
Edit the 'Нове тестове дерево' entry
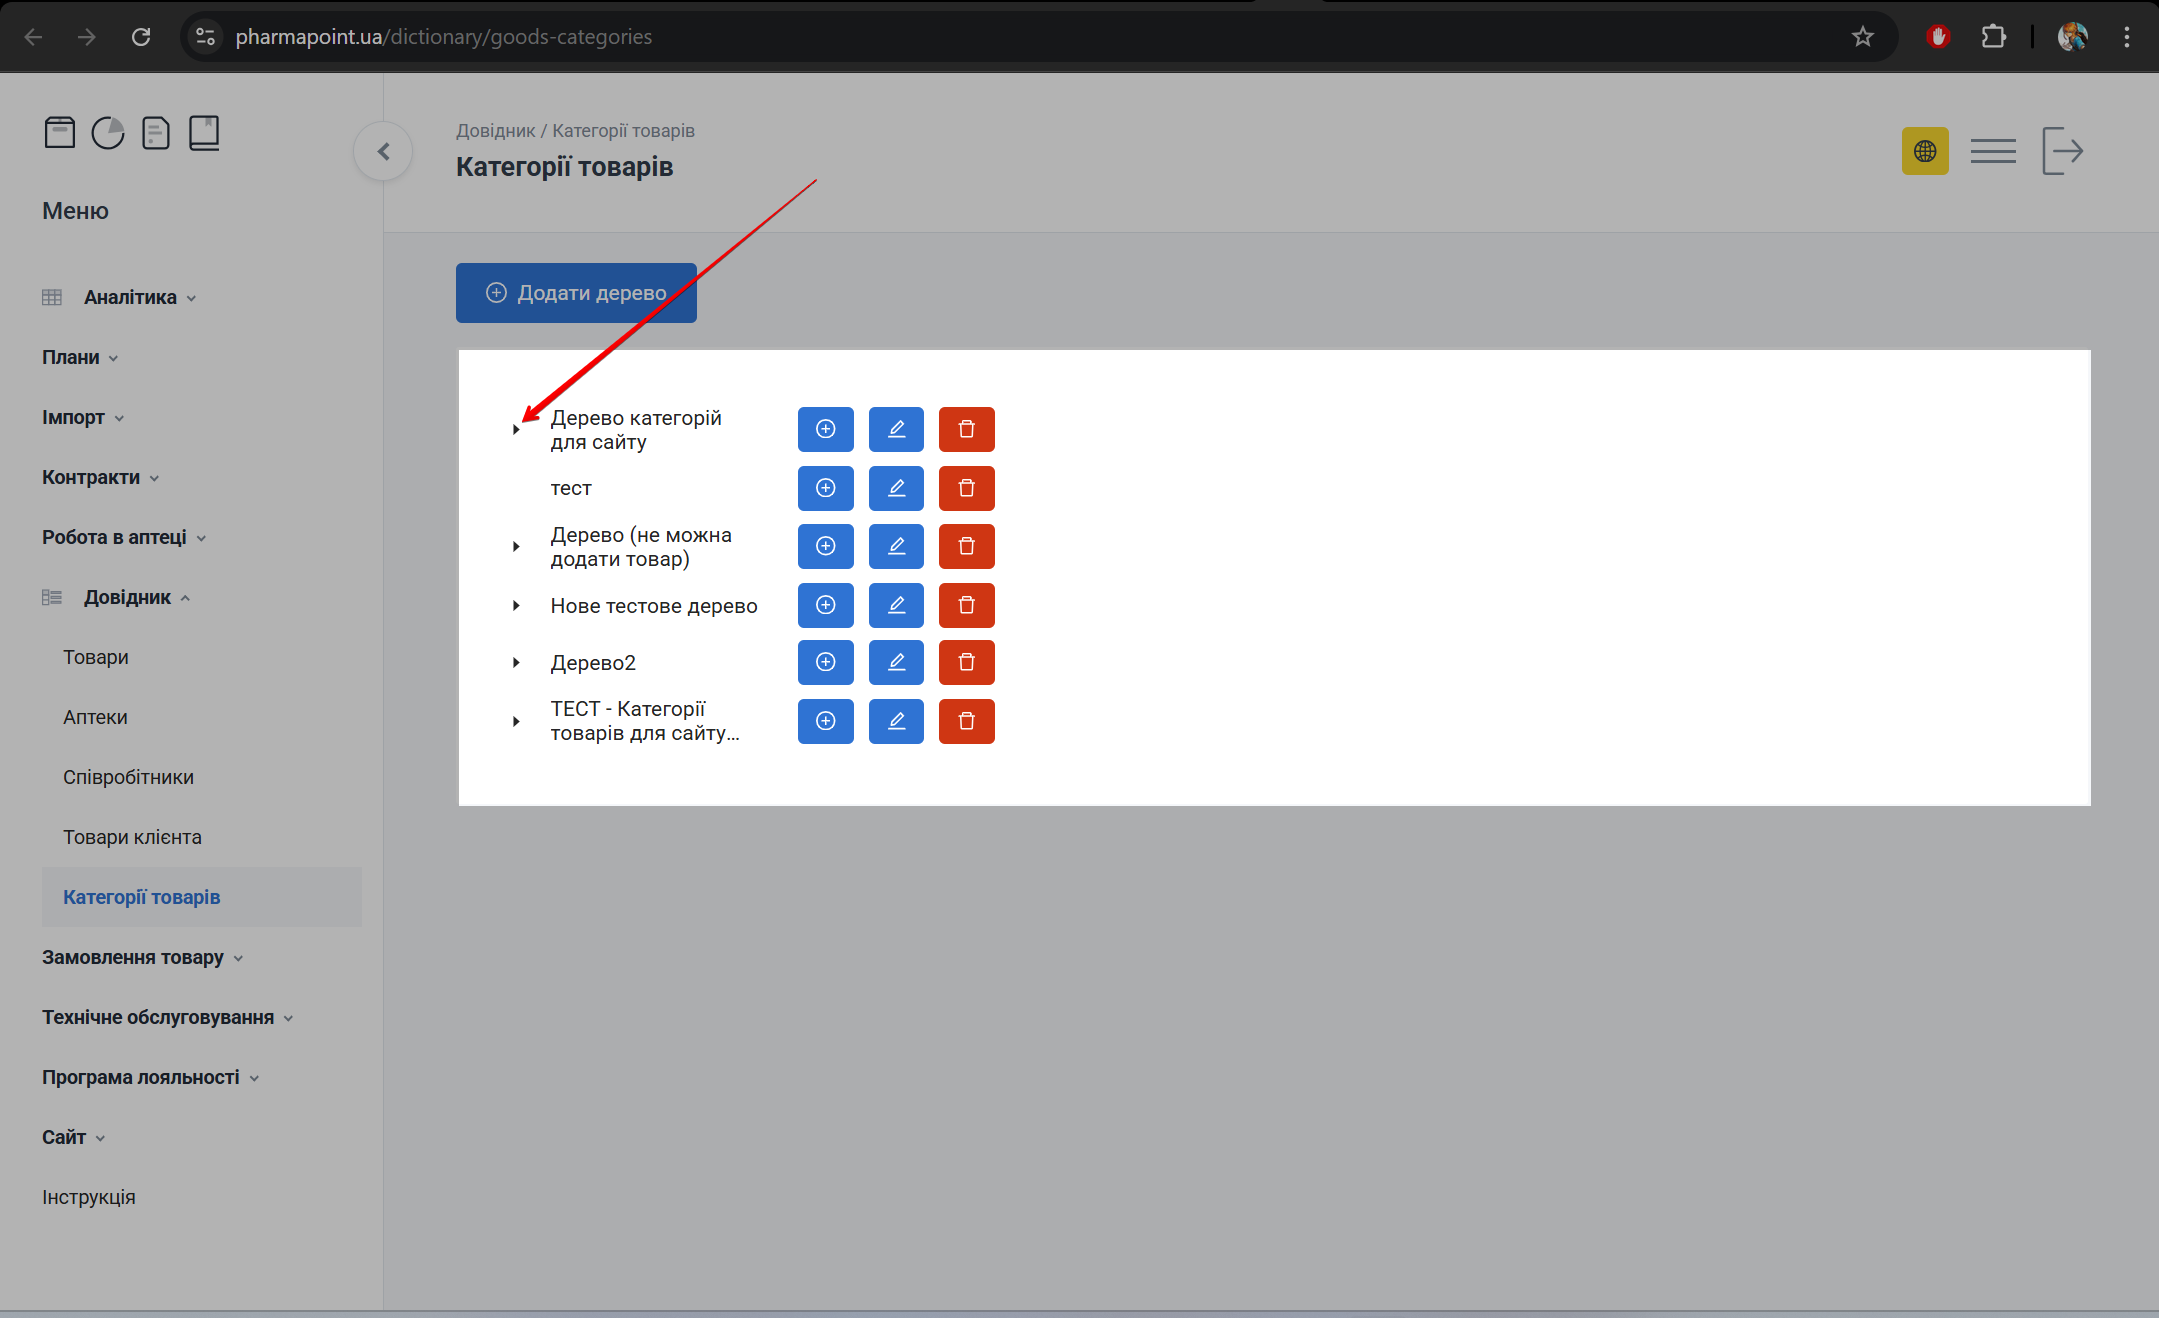pos(896,605)
